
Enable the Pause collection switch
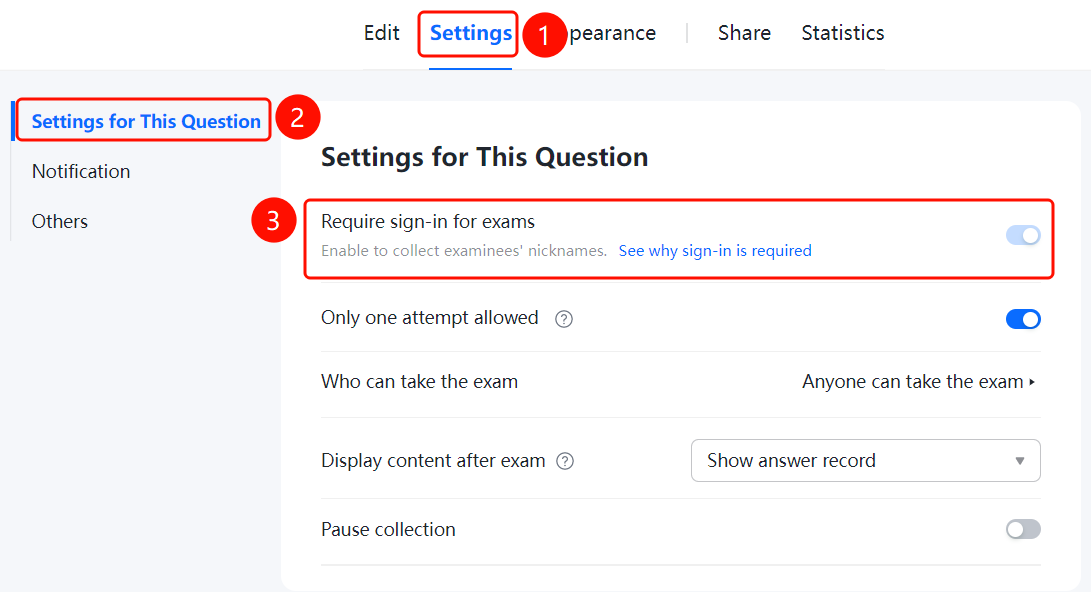1023,529
